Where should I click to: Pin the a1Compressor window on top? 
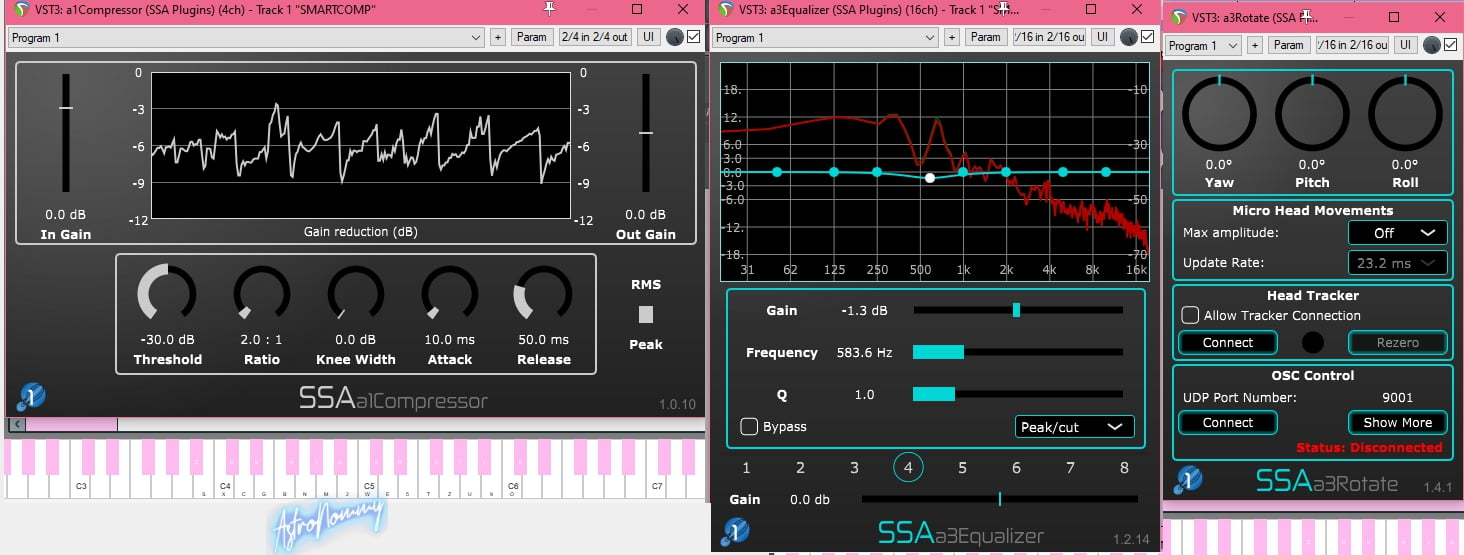pos(548,9)
